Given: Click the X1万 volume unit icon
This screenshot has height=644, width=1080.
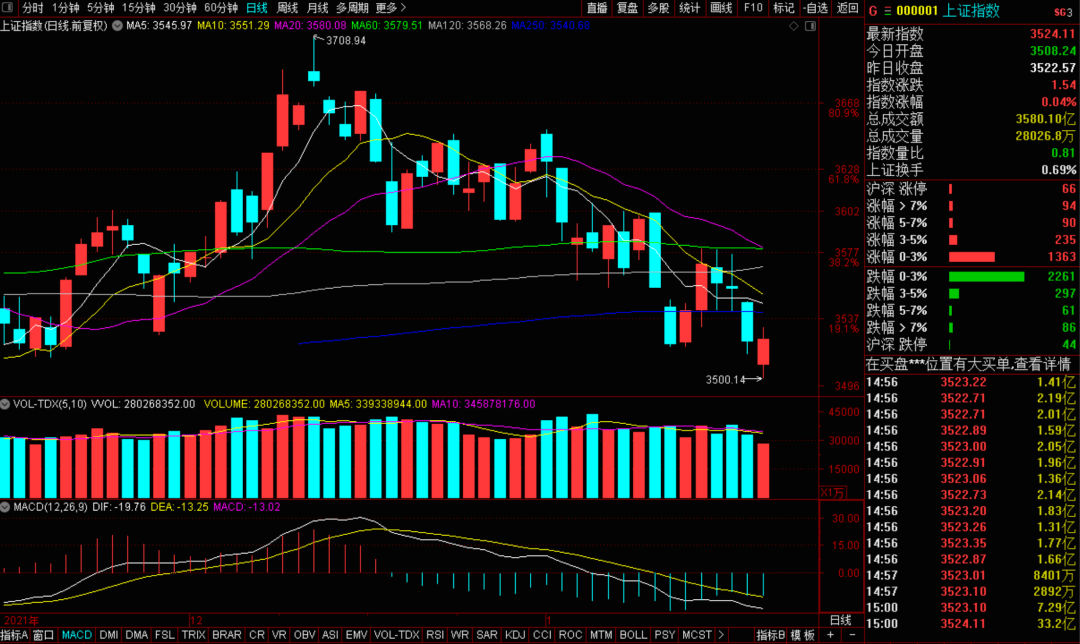Looking at the screenshot, I should point(832,492).
